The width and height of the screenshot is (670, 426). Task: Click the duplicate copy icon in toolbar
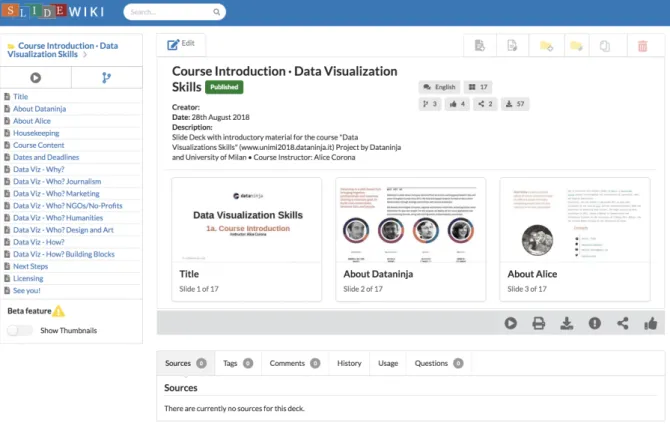tap(605, 45)
